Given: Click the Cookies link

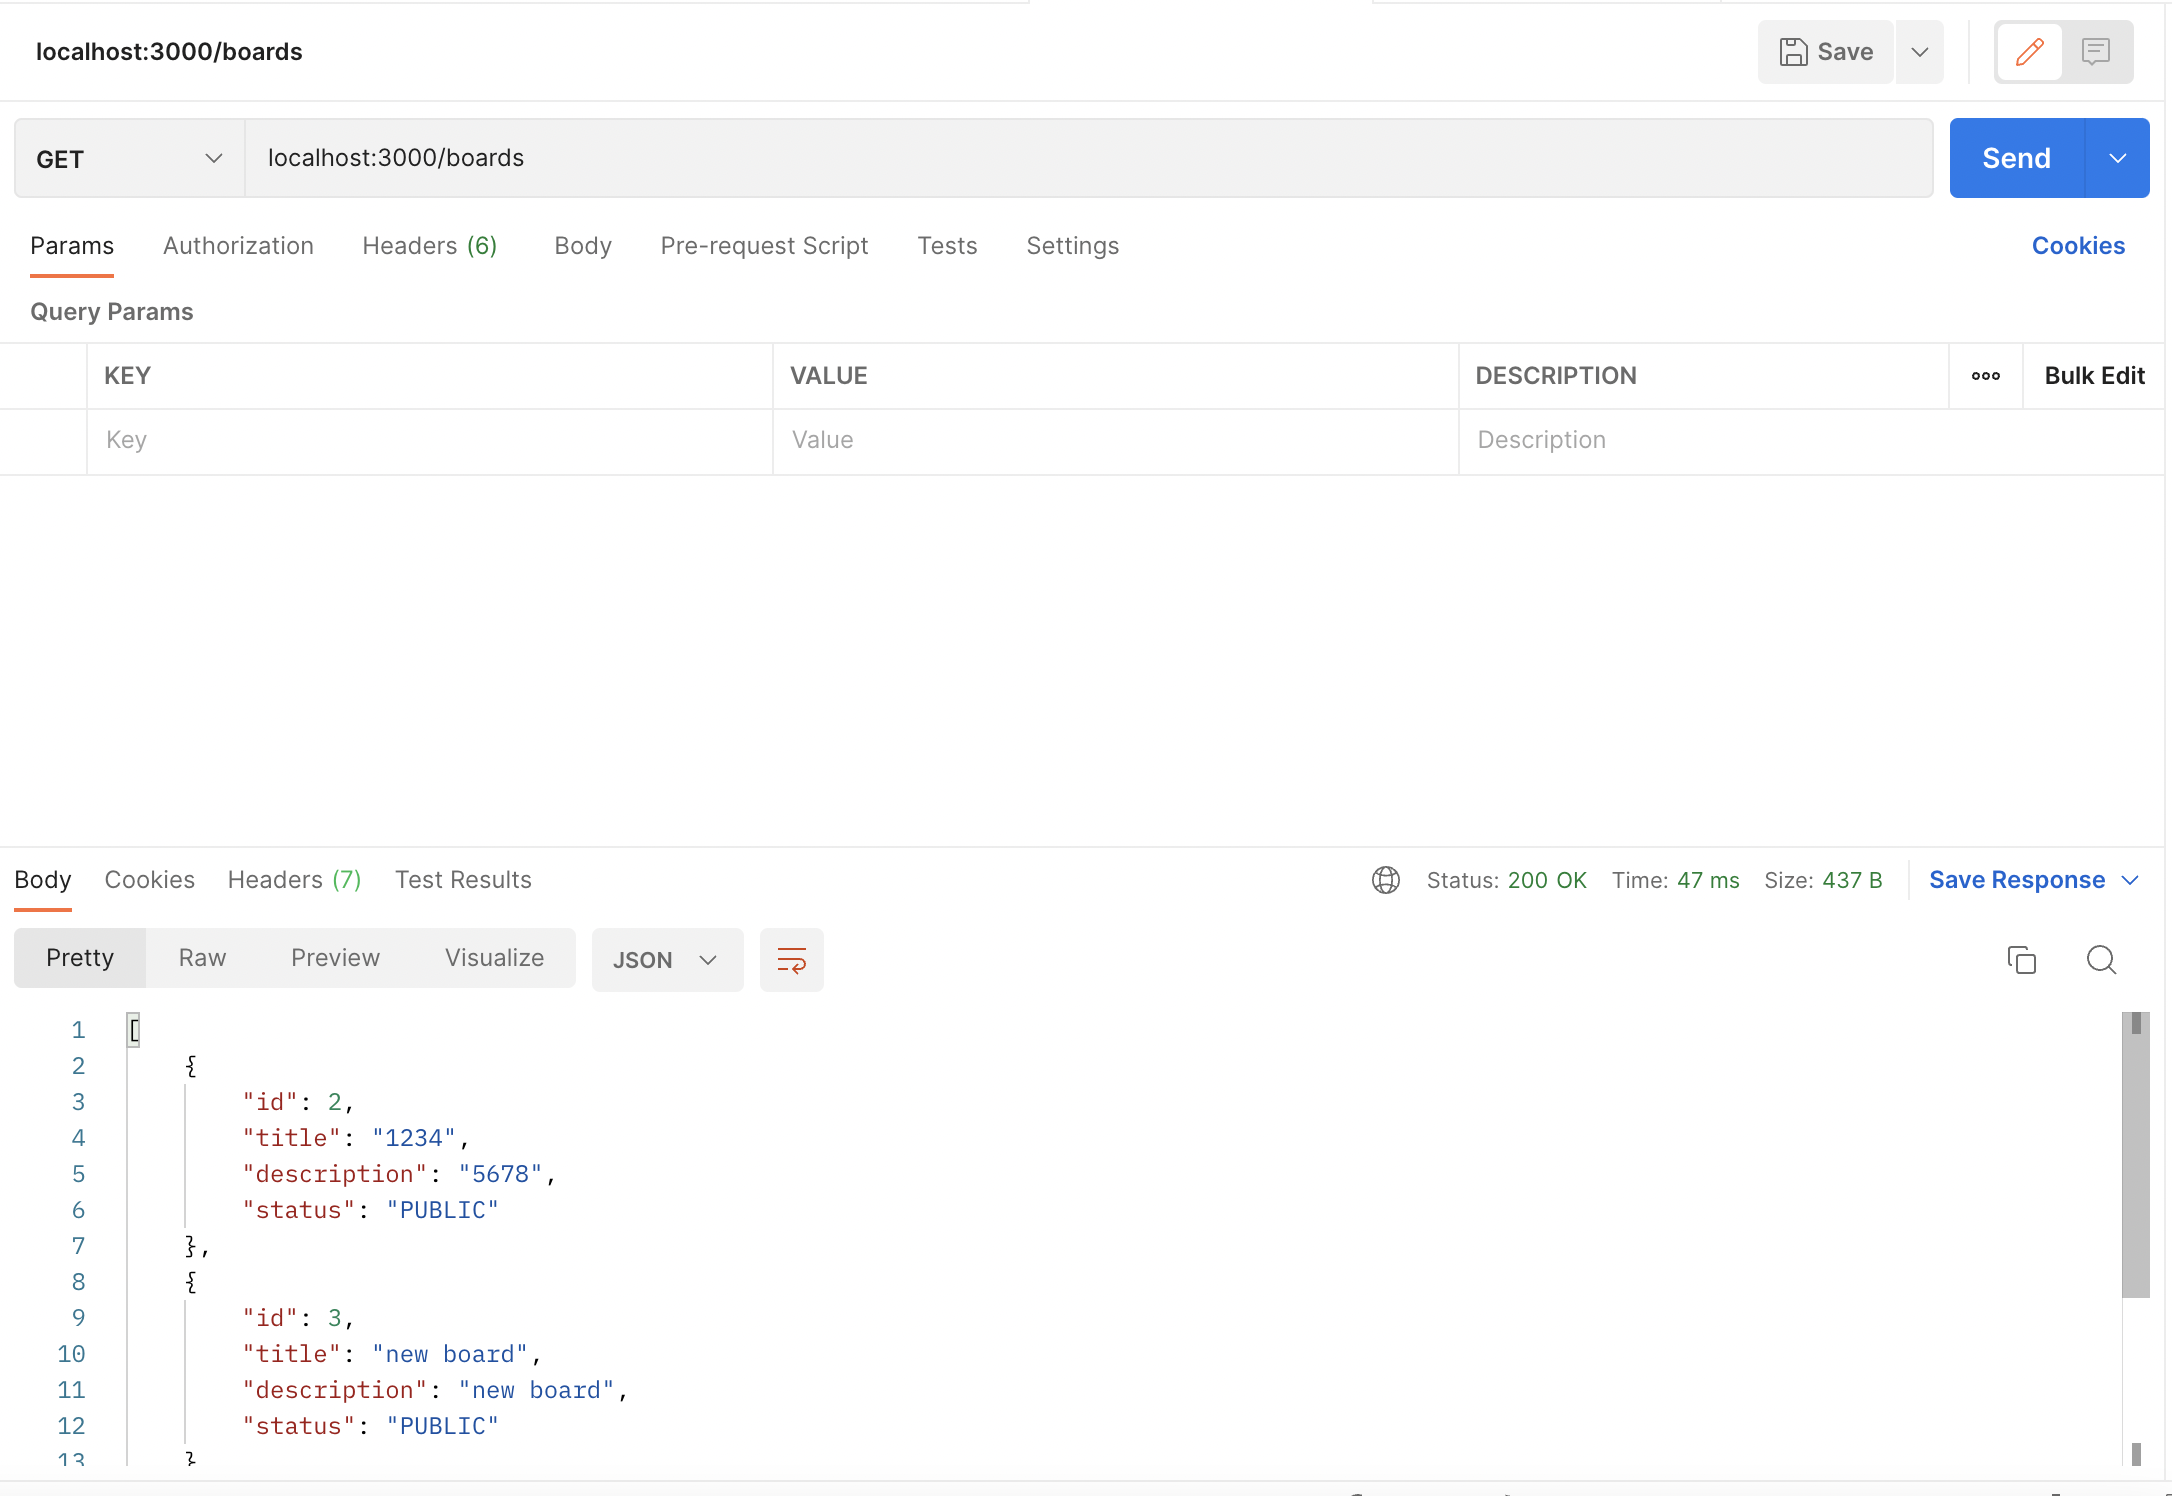Looking at the screenshot, I should coord(2077,246).
